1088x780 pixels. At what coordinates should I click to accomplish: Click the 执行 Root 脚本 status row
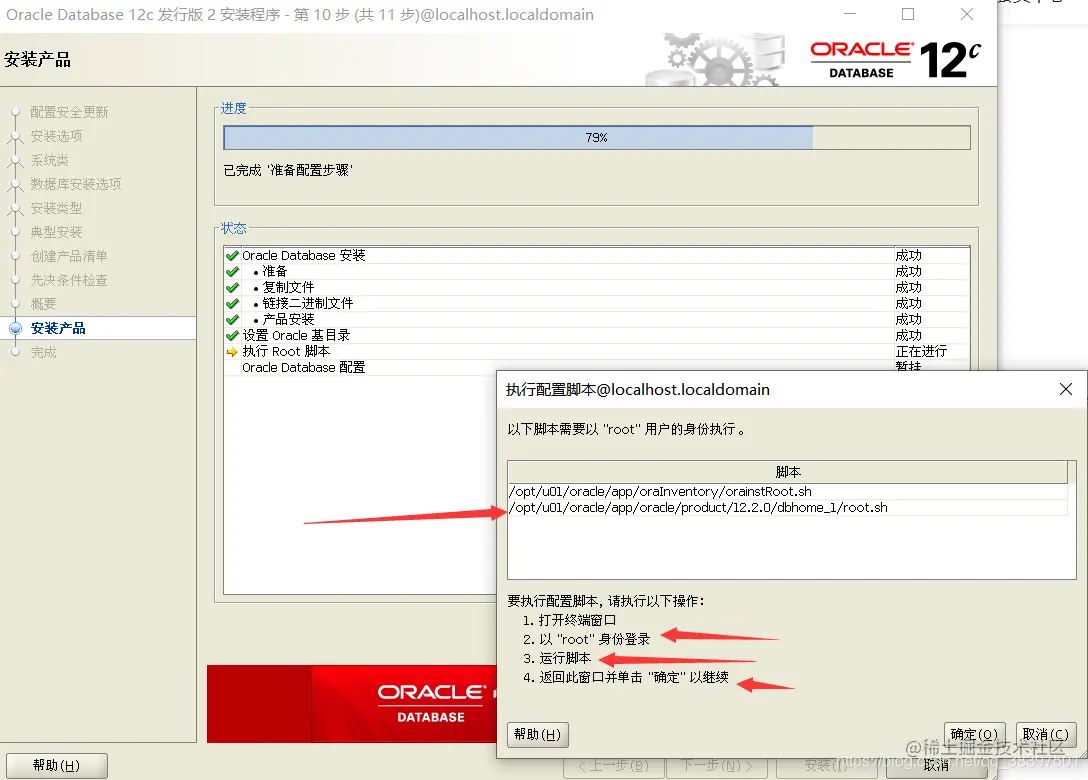[x=597, y=352]
